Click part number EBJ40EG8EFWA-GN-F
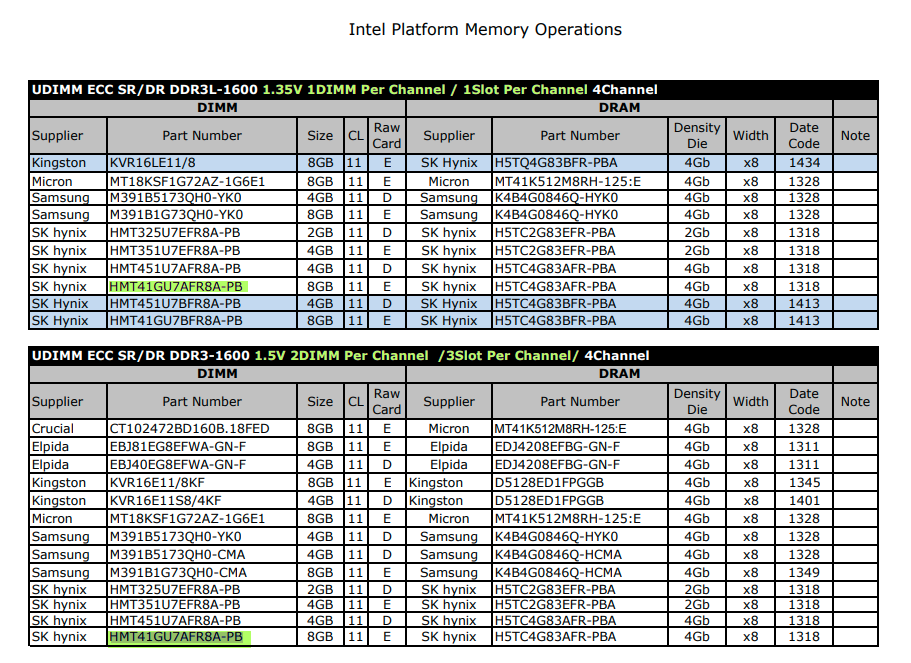 click(x=178, y=465)
